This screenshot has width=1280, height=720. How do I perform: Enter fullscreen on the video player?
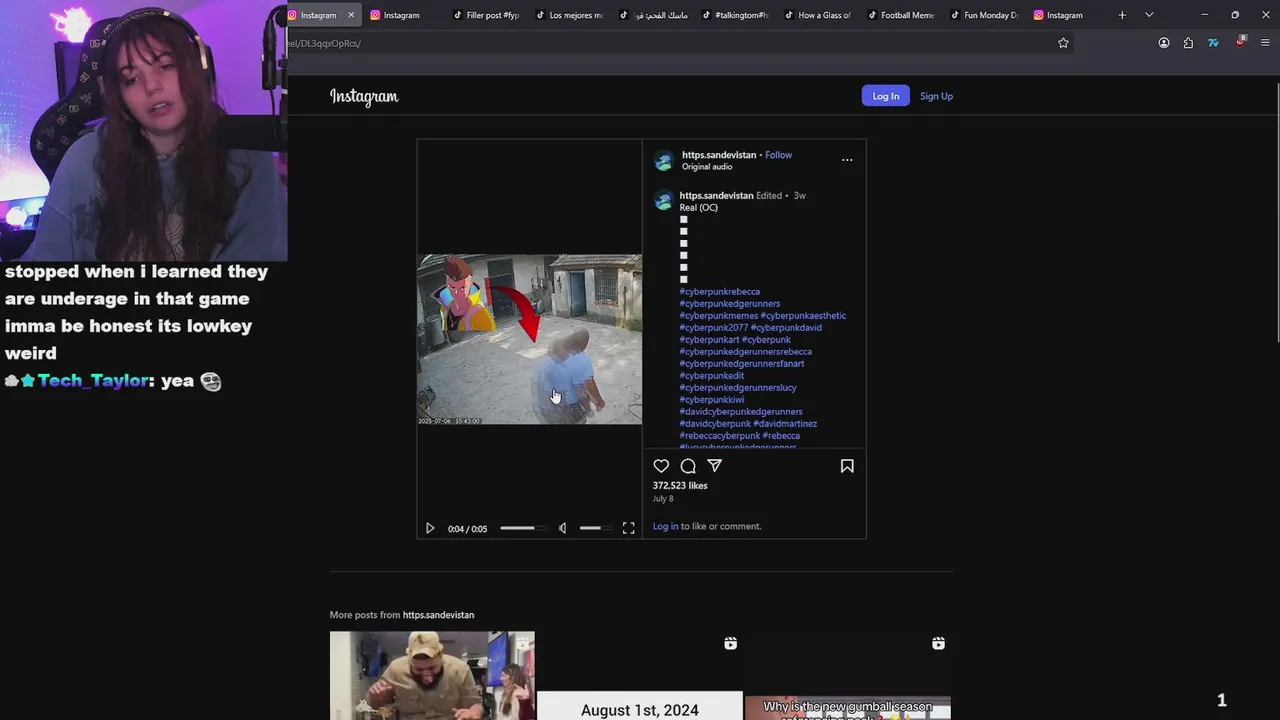[628, 528]
